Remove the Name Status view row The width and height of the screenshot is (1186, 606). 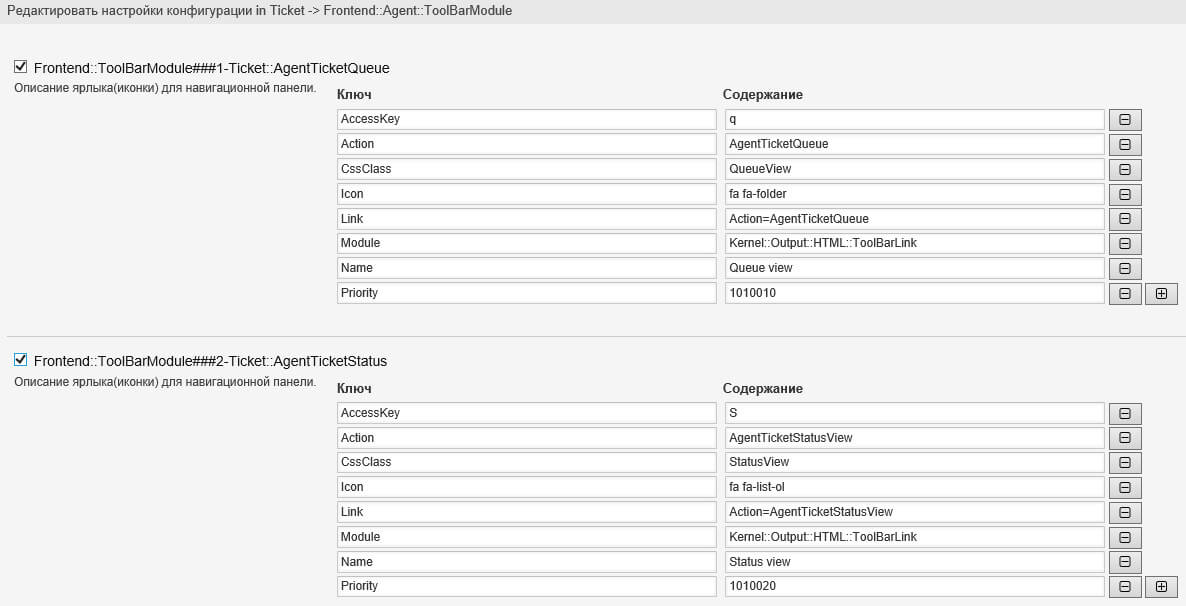[1125, 562]
